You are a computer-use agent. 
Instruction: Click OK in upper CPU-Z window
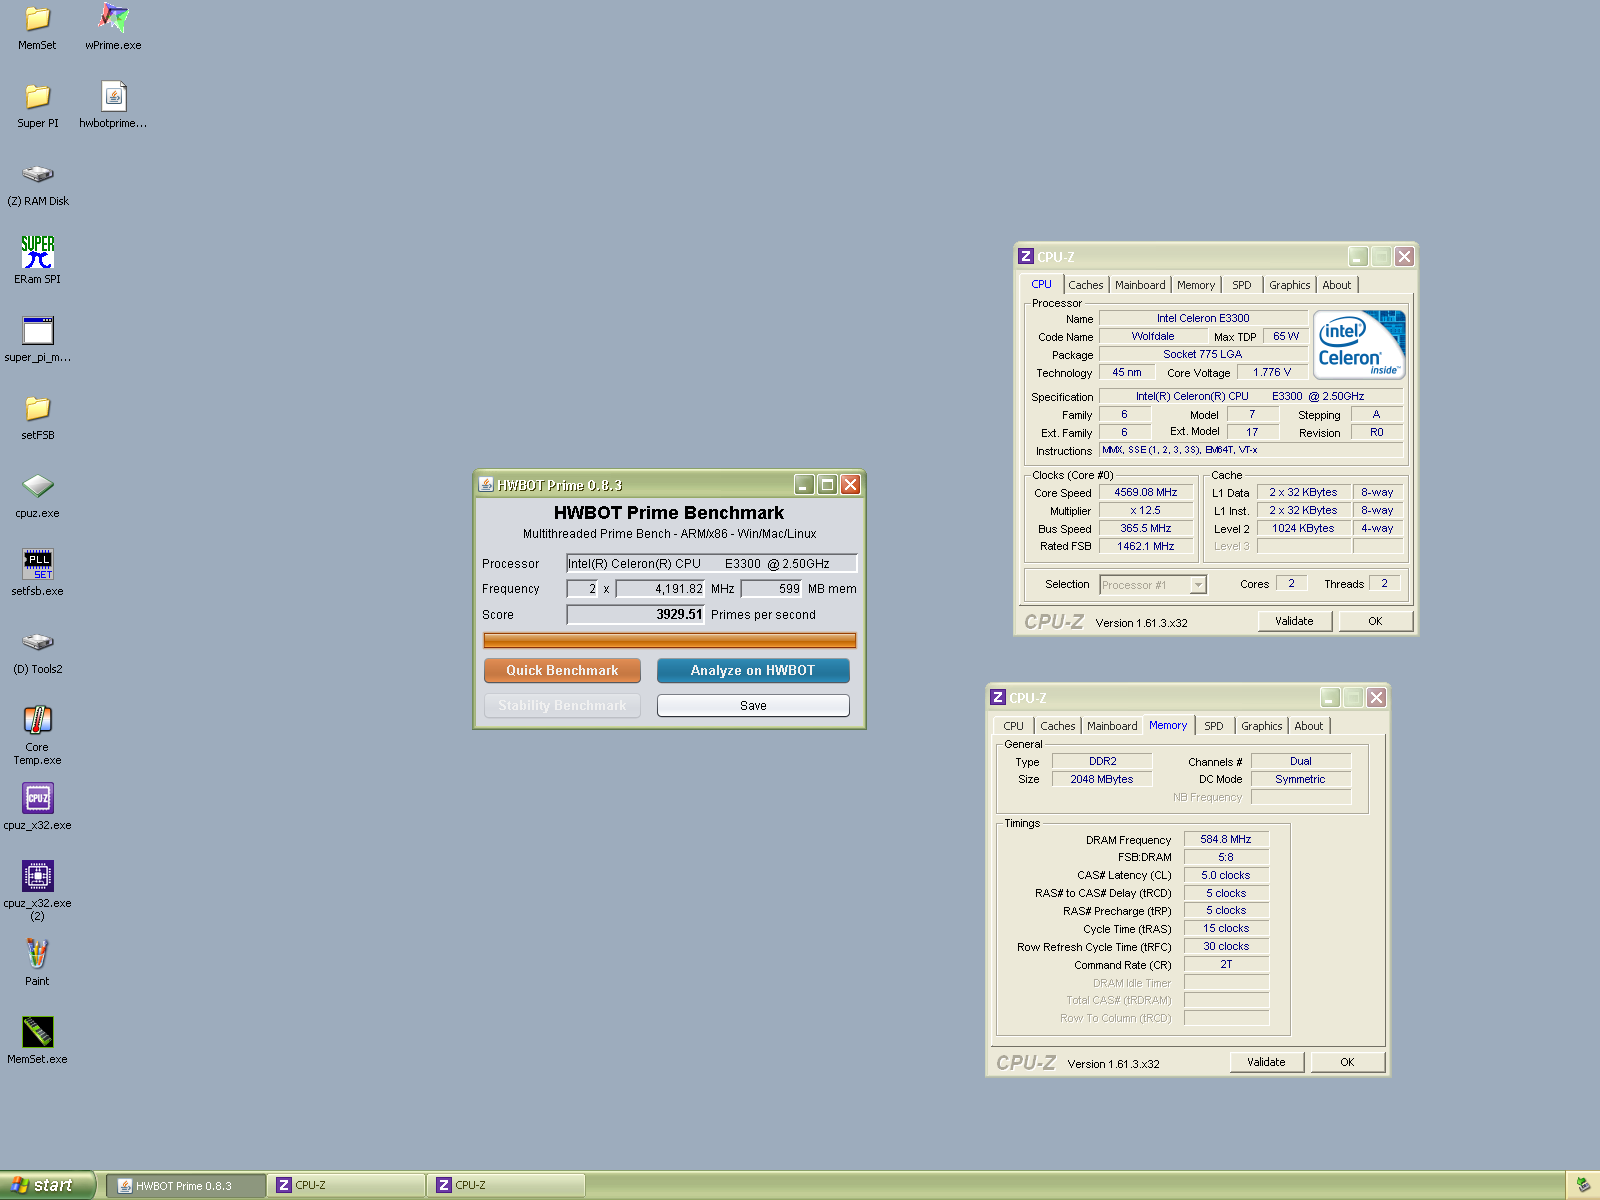(1375, 621)
